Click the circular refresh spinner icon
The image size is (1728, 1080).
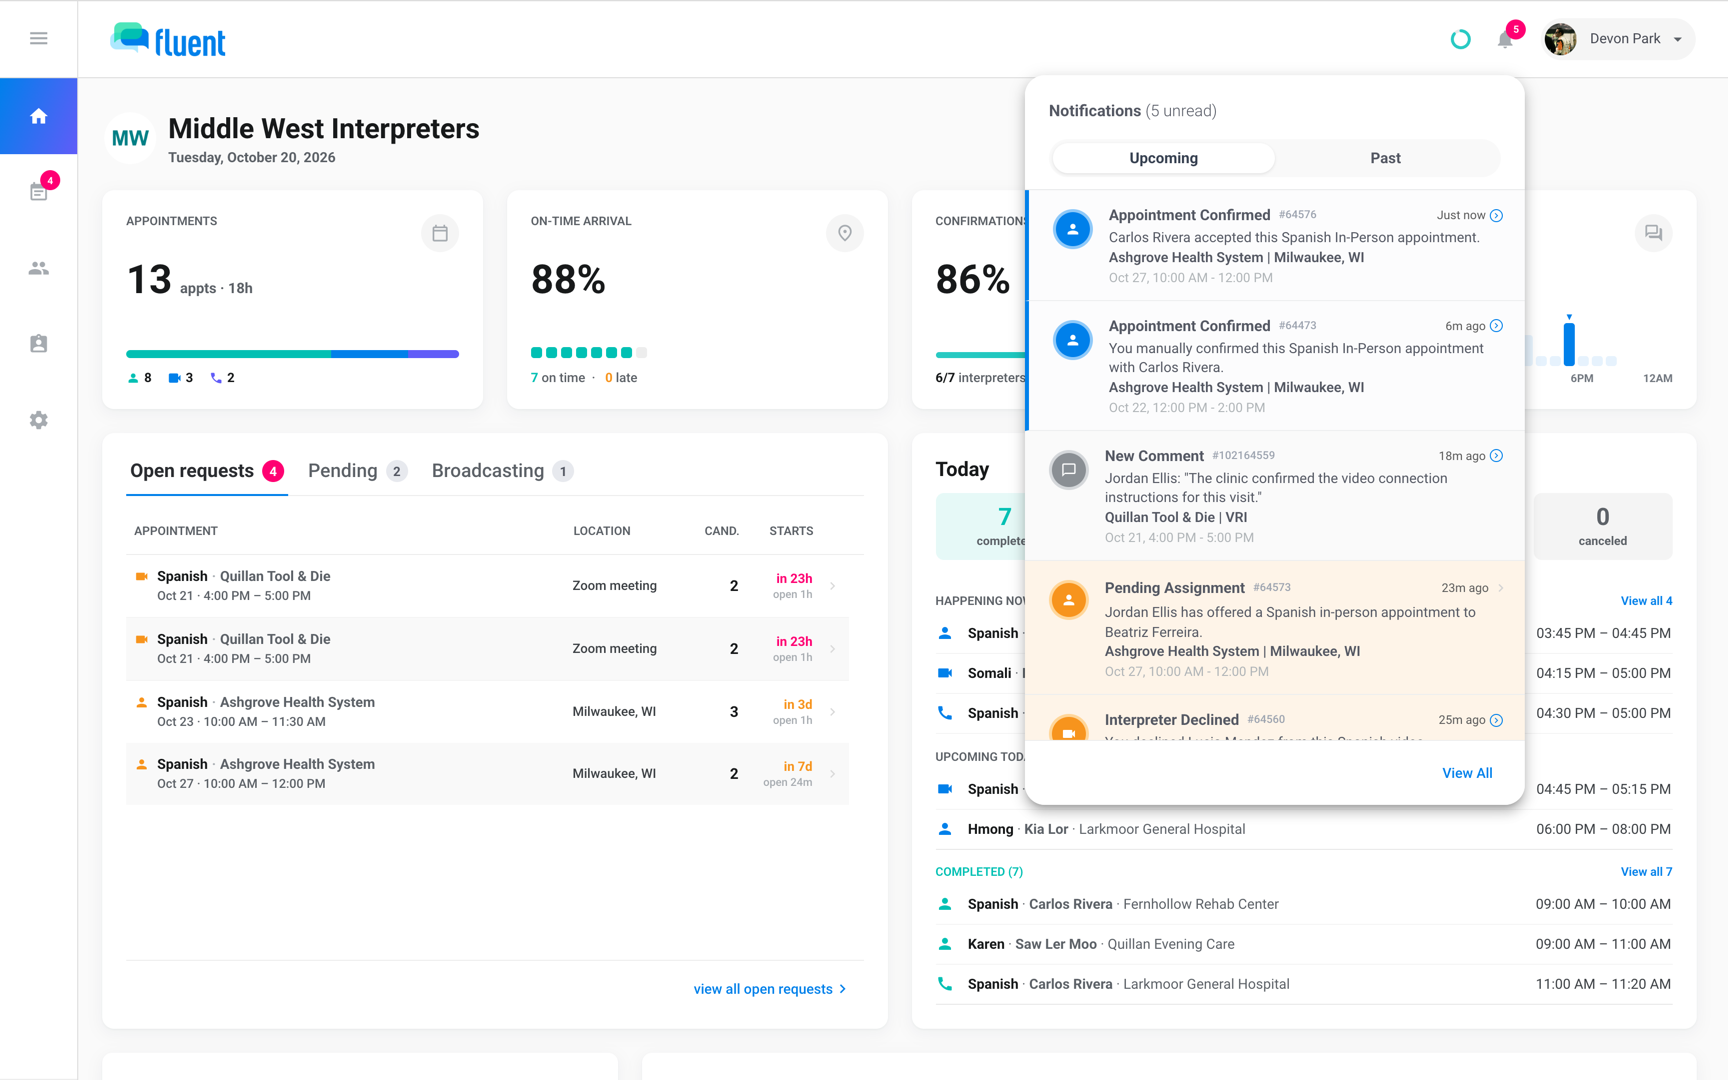tap(1460, 39)
